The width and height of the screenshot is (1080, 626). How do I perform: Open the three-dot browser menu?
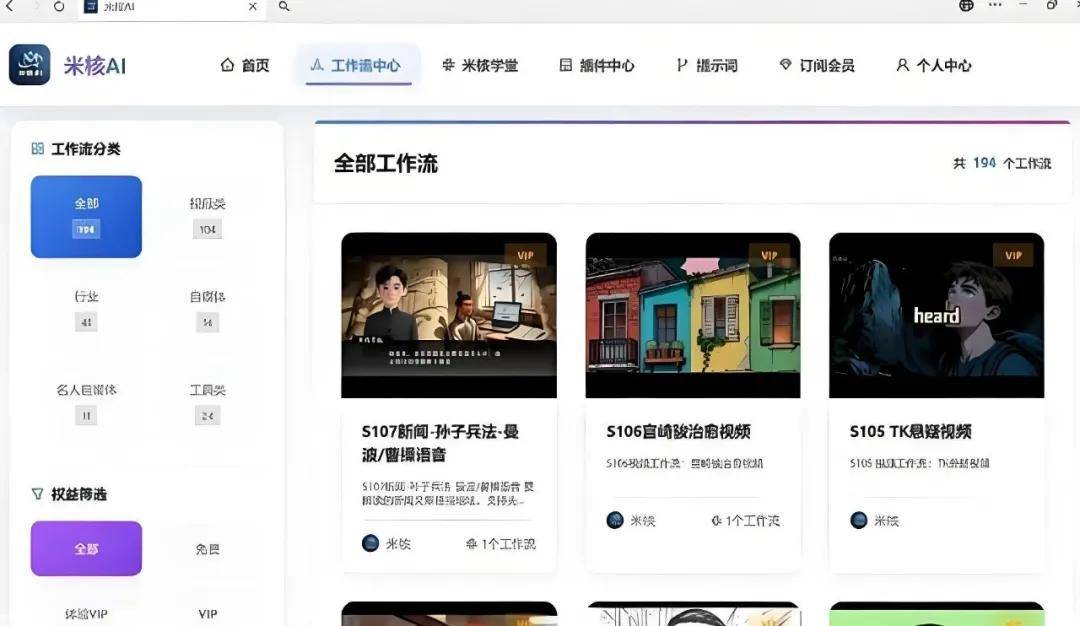click(995, 5)
